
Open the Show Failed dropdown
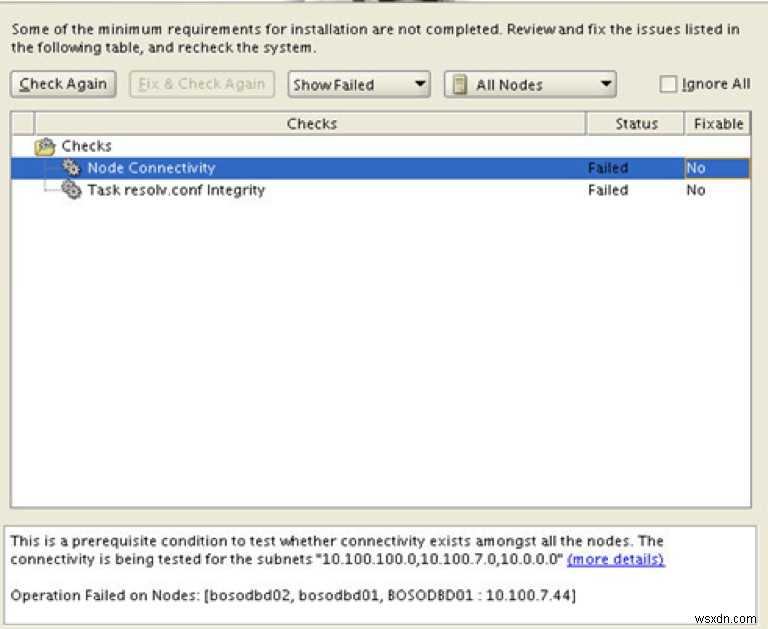click(359, 85)
